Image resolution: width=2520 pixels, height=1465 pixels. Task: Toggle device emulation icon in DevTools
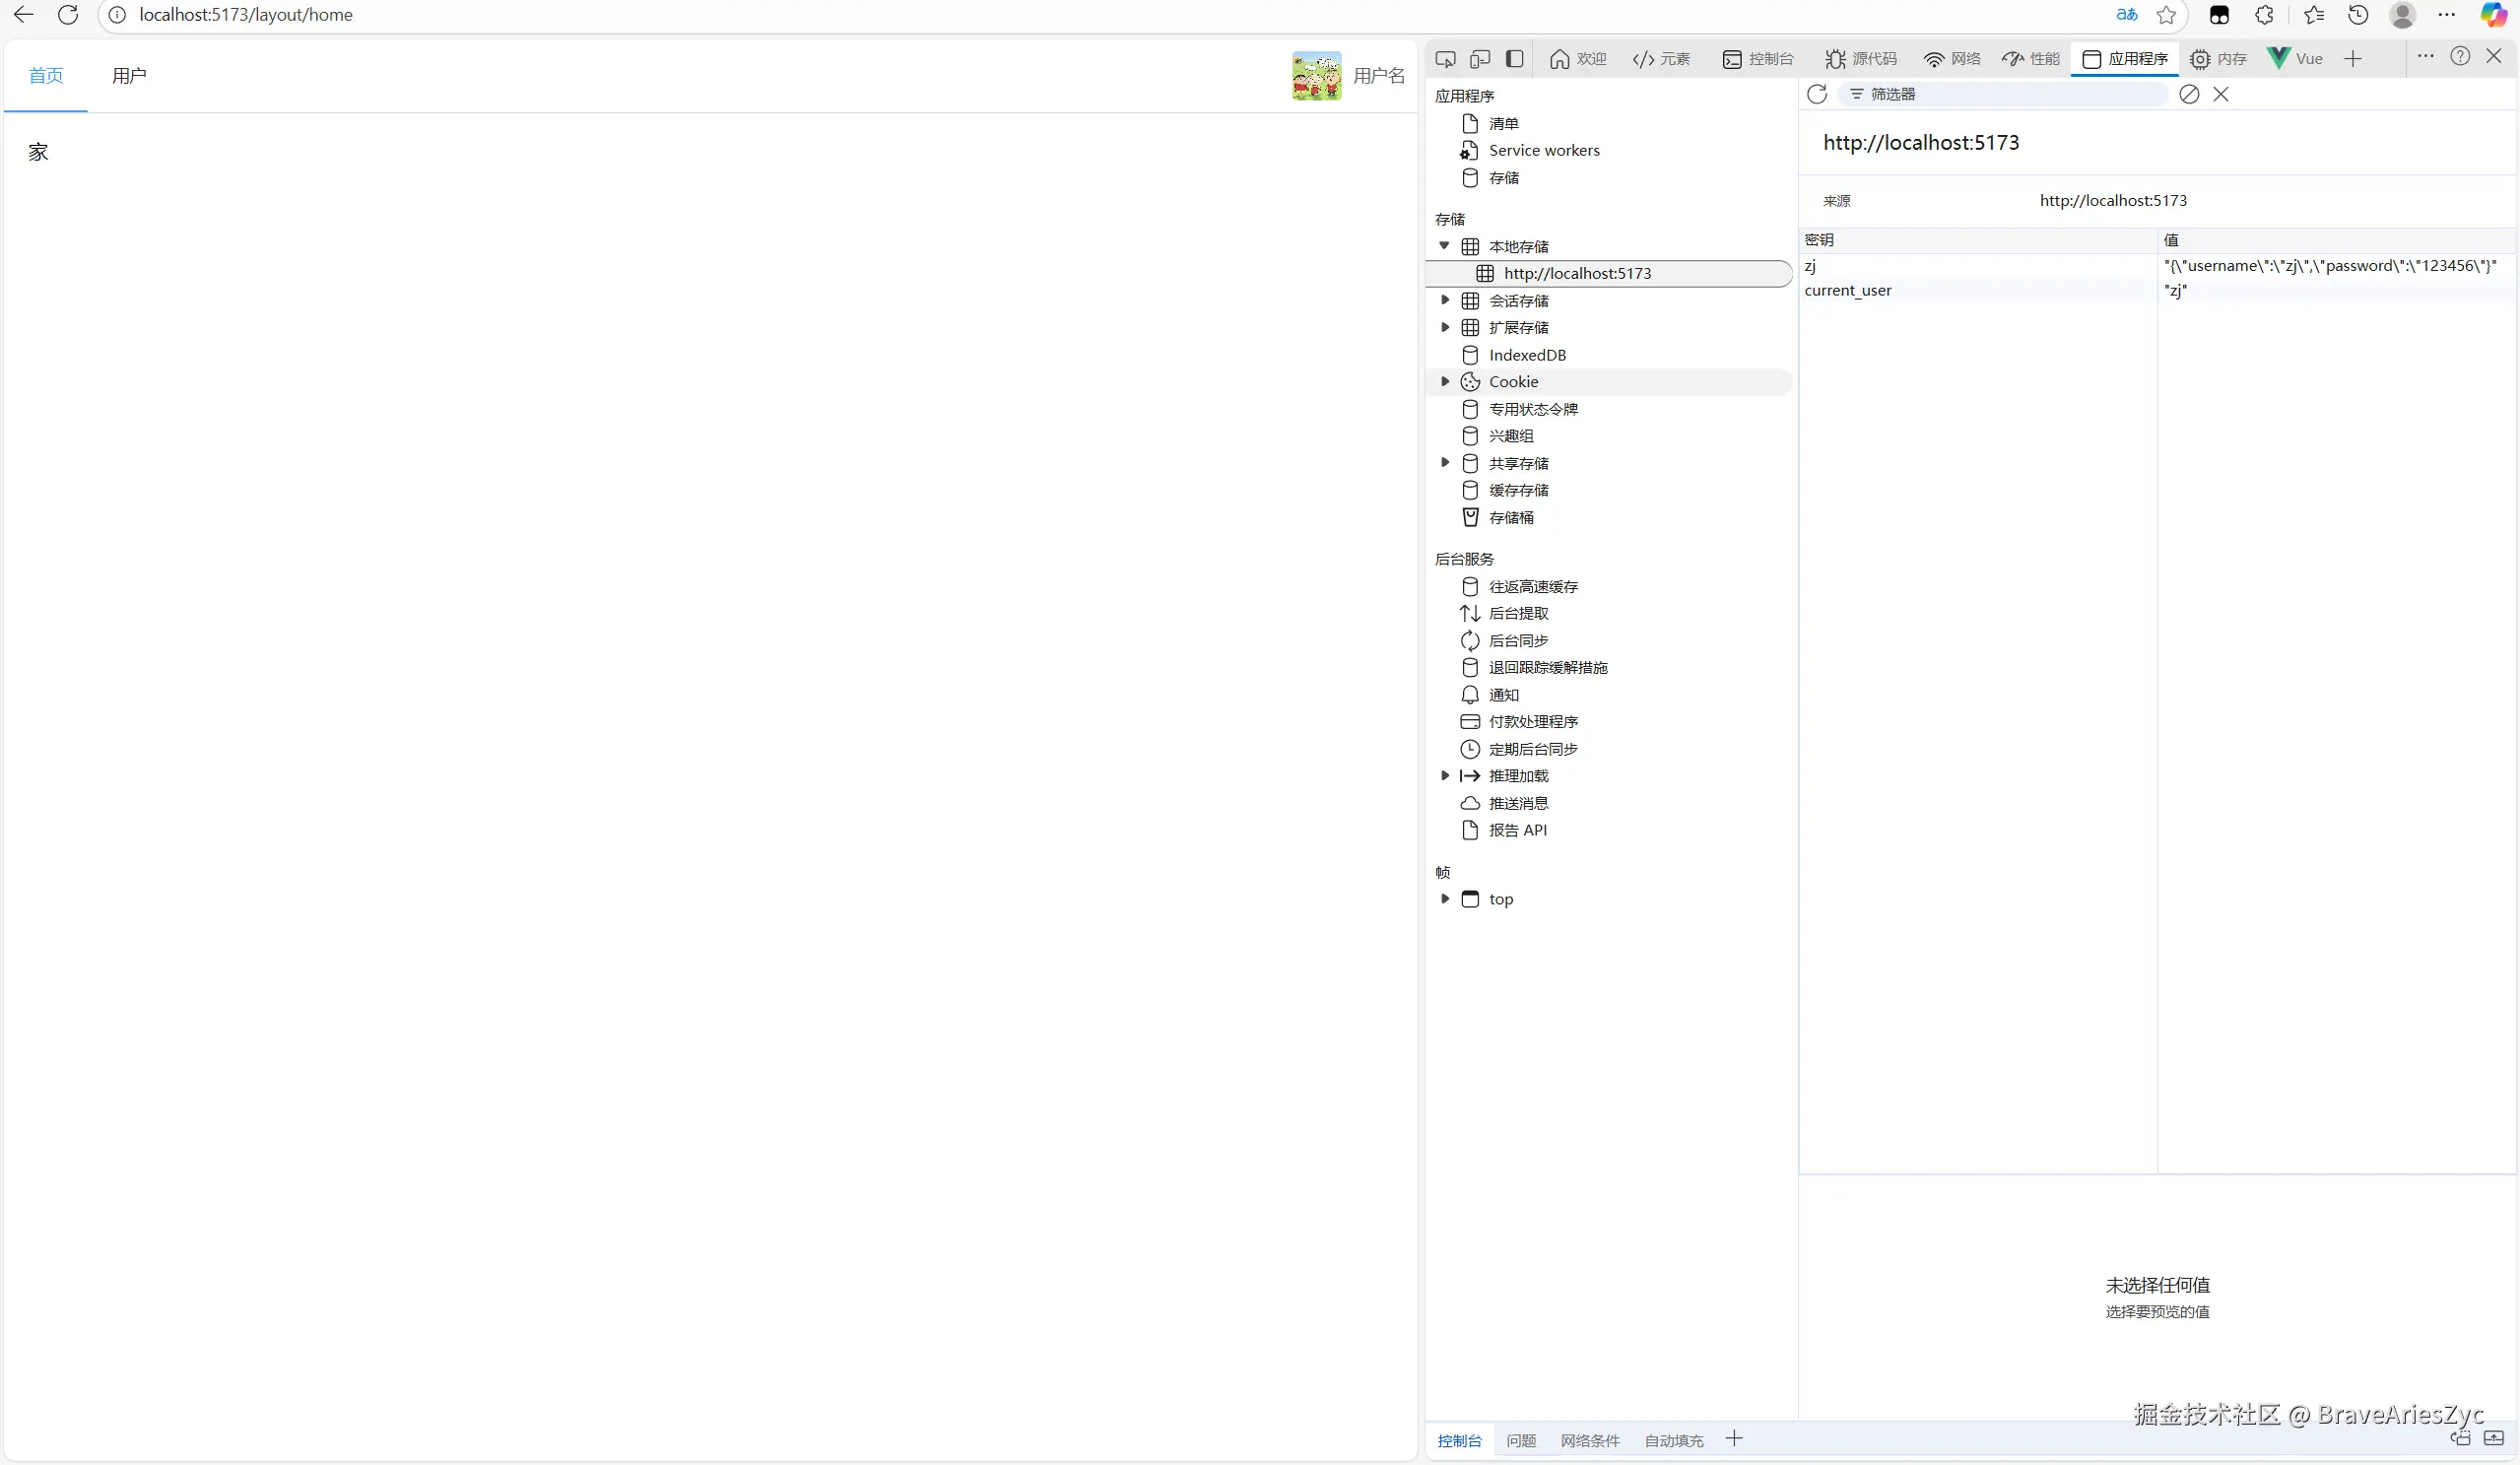click(x=1480, y=59)
